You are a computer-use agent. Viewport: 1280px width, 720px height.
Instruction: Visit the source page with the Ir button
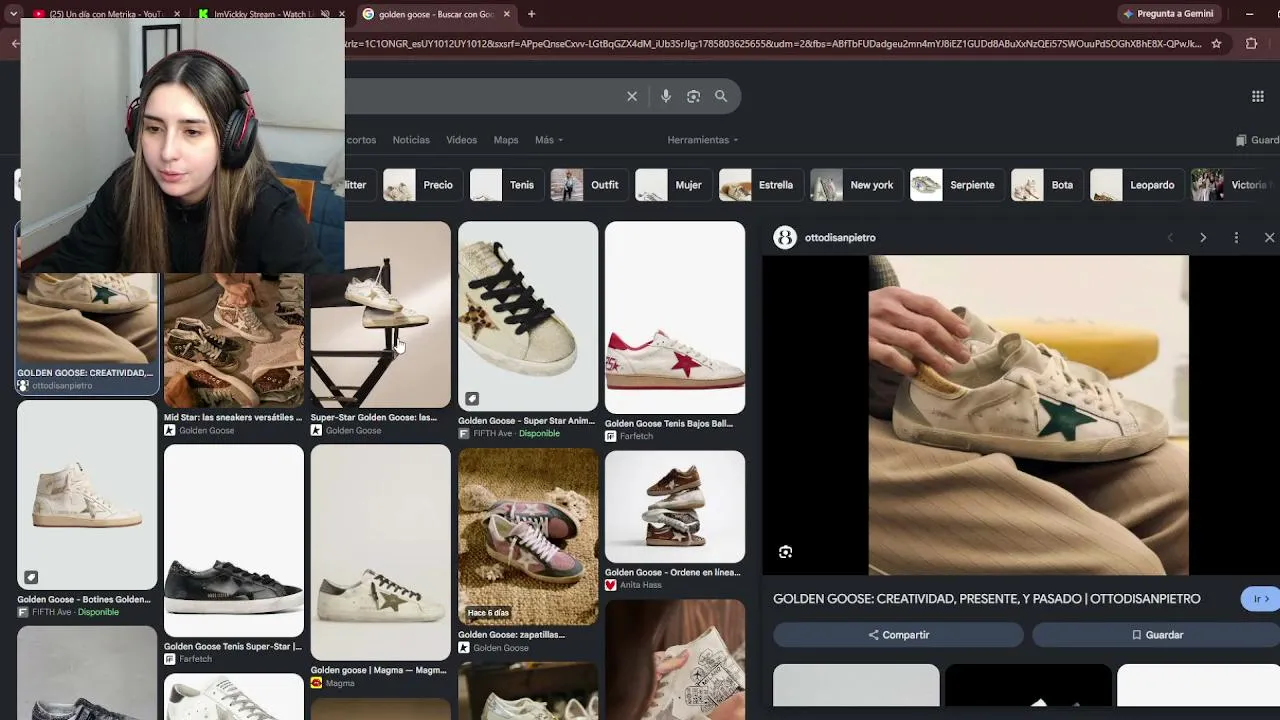pos(1261,599)
